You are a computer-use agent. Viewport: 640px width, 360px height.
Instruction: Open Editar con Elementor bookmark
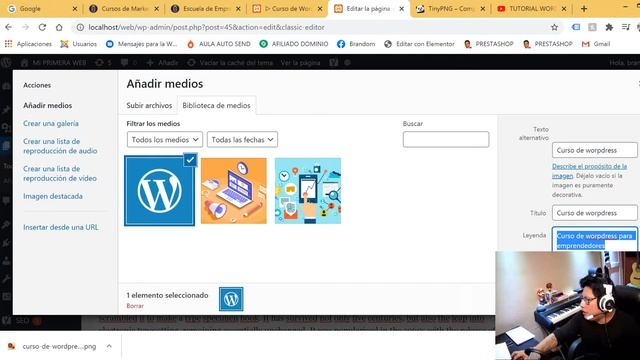419,44
